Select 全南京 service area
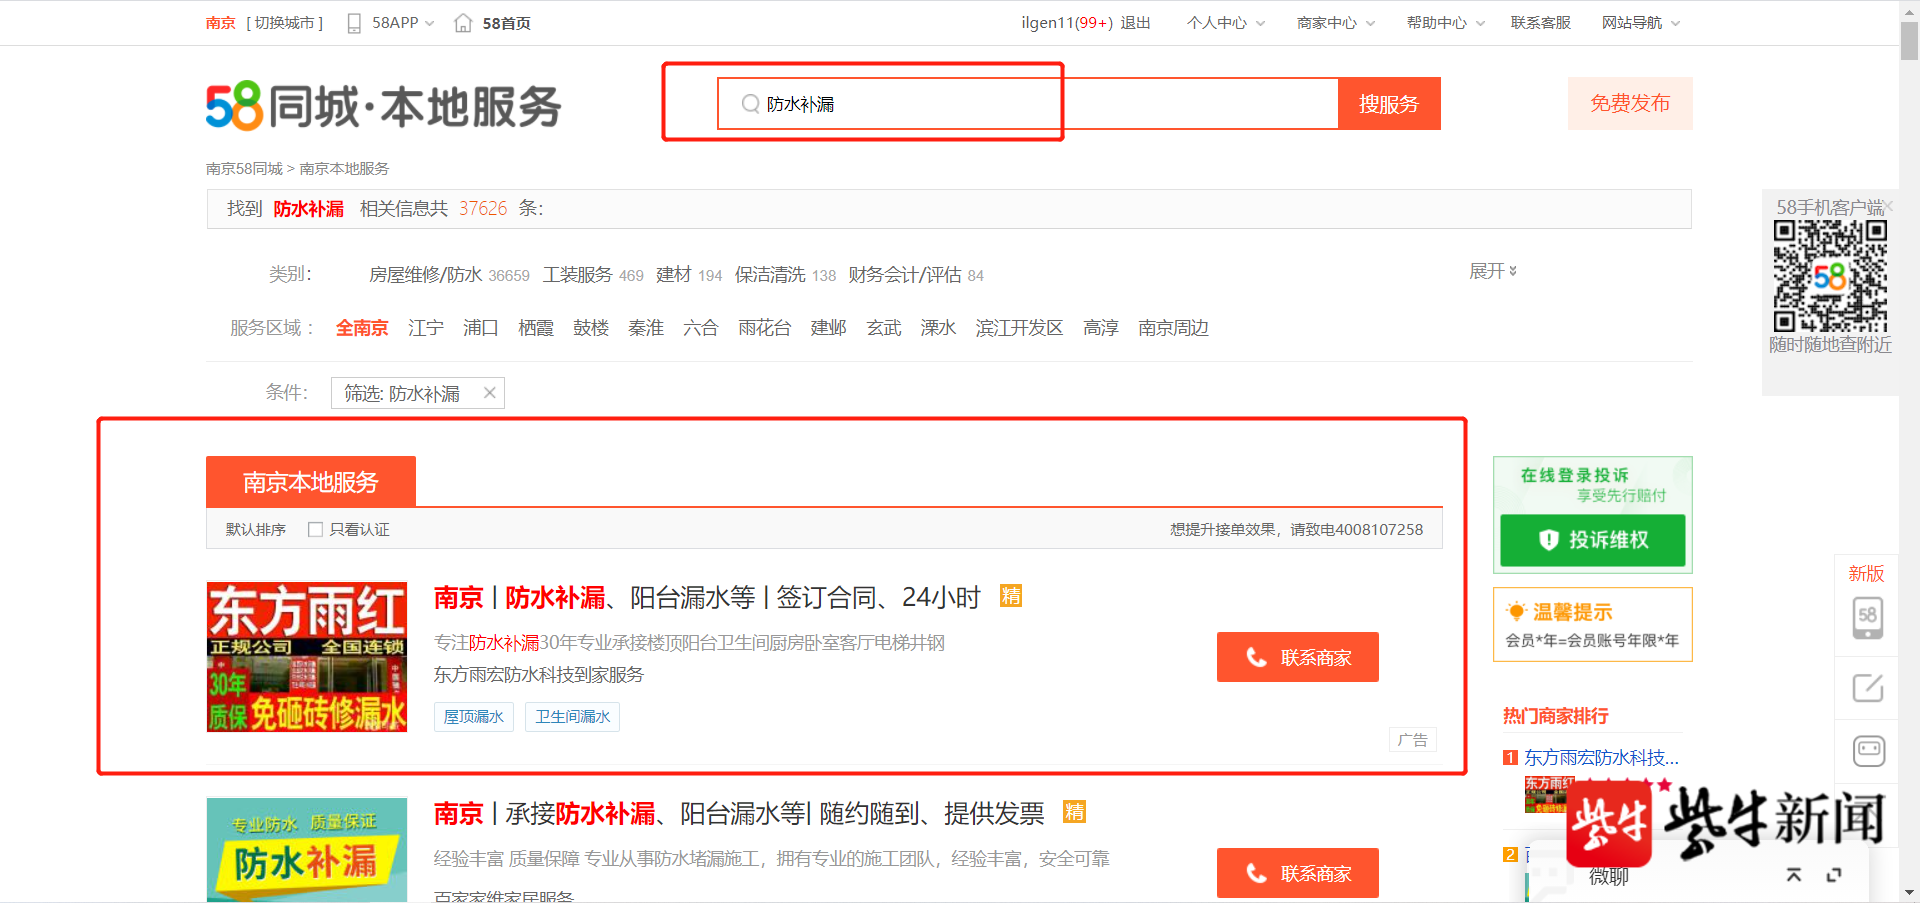Viewport: 1920px width, 903px height. pyautogui.click(x=362, y=328)
